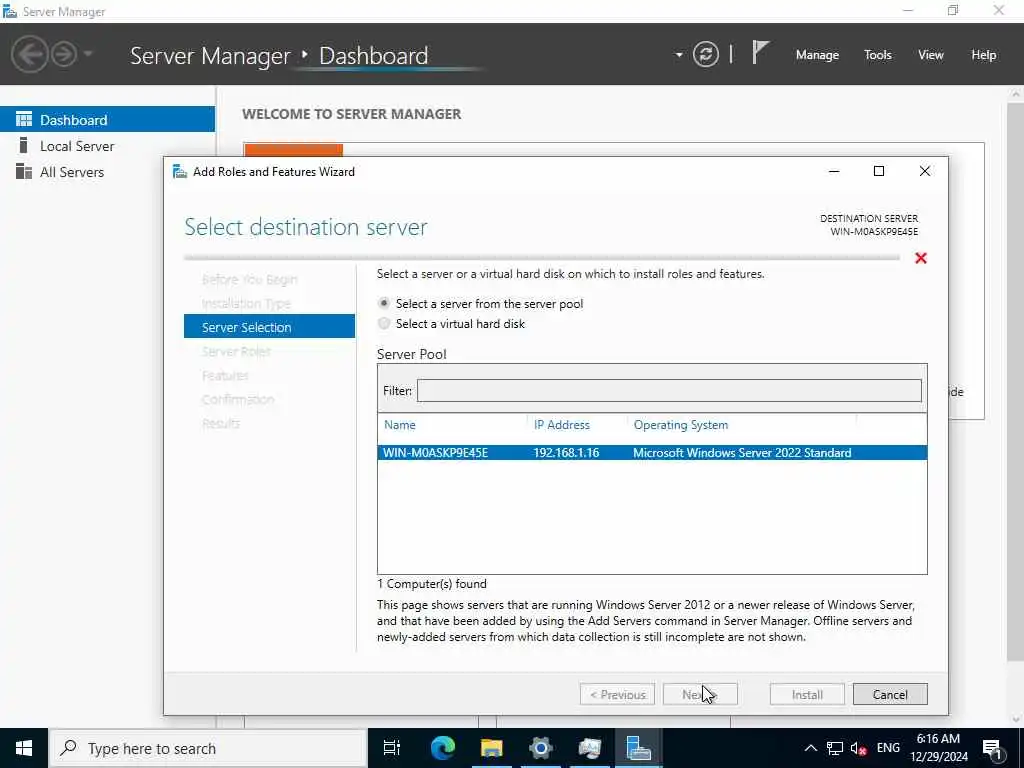Sort server pool by Name column
1024x768 pixels.
400,424
